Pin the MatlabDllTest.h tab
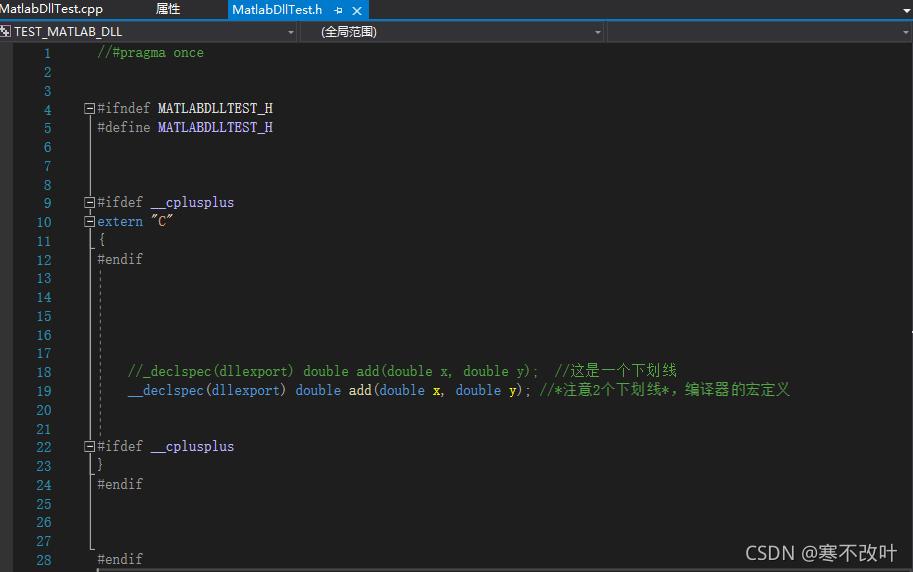913x572 pixels. tap(339, 10)
